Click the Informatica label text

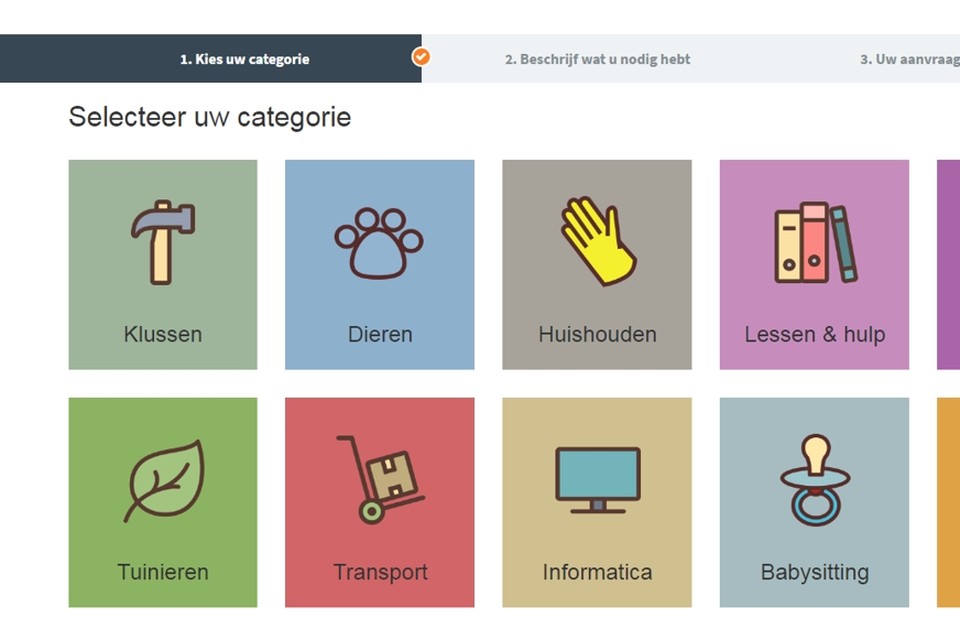click(x=598, y=572)
